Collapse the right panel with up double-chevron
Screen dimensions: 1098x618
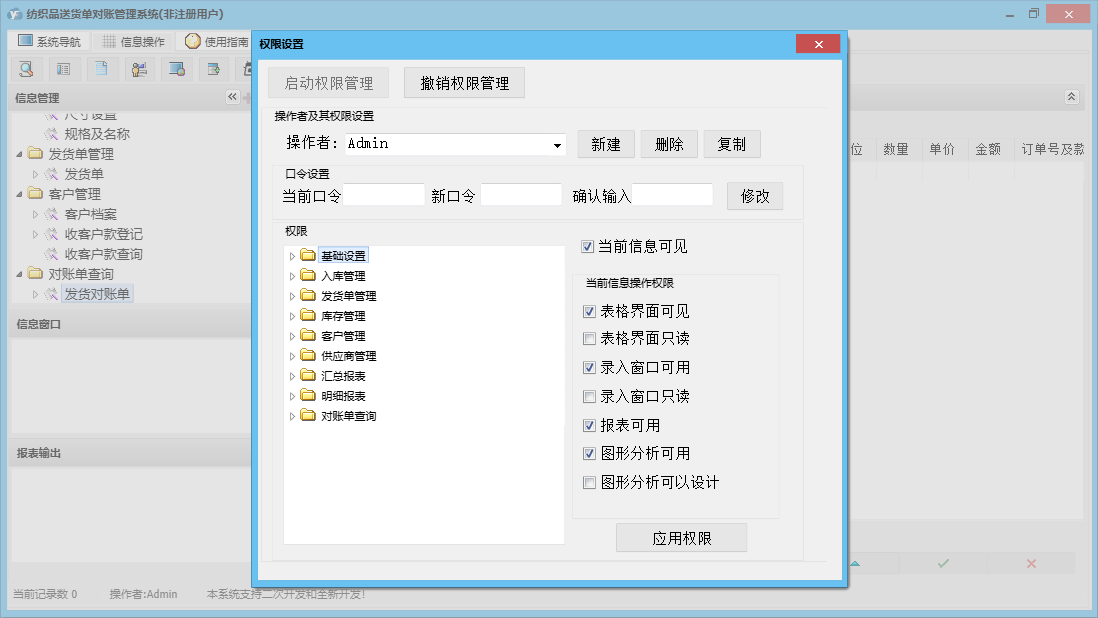click(1071, 97)
